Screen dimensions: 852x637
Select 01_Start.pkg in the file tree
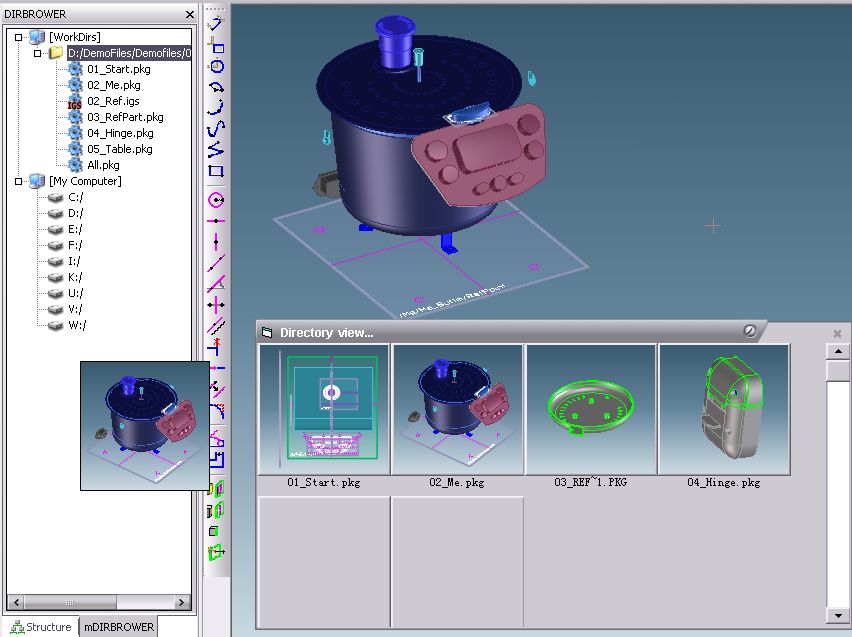pyautogui.click(x=118, y=69)
